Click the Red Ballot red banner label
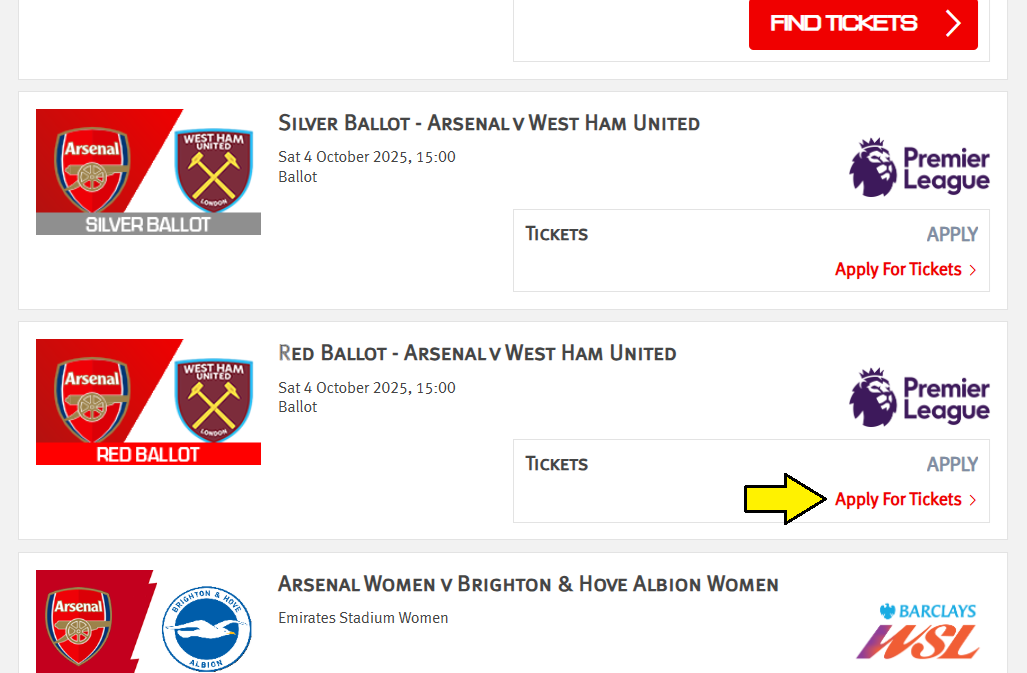Image resolution: width=1027 pixels, height=673 pixels. coord(148,454)
